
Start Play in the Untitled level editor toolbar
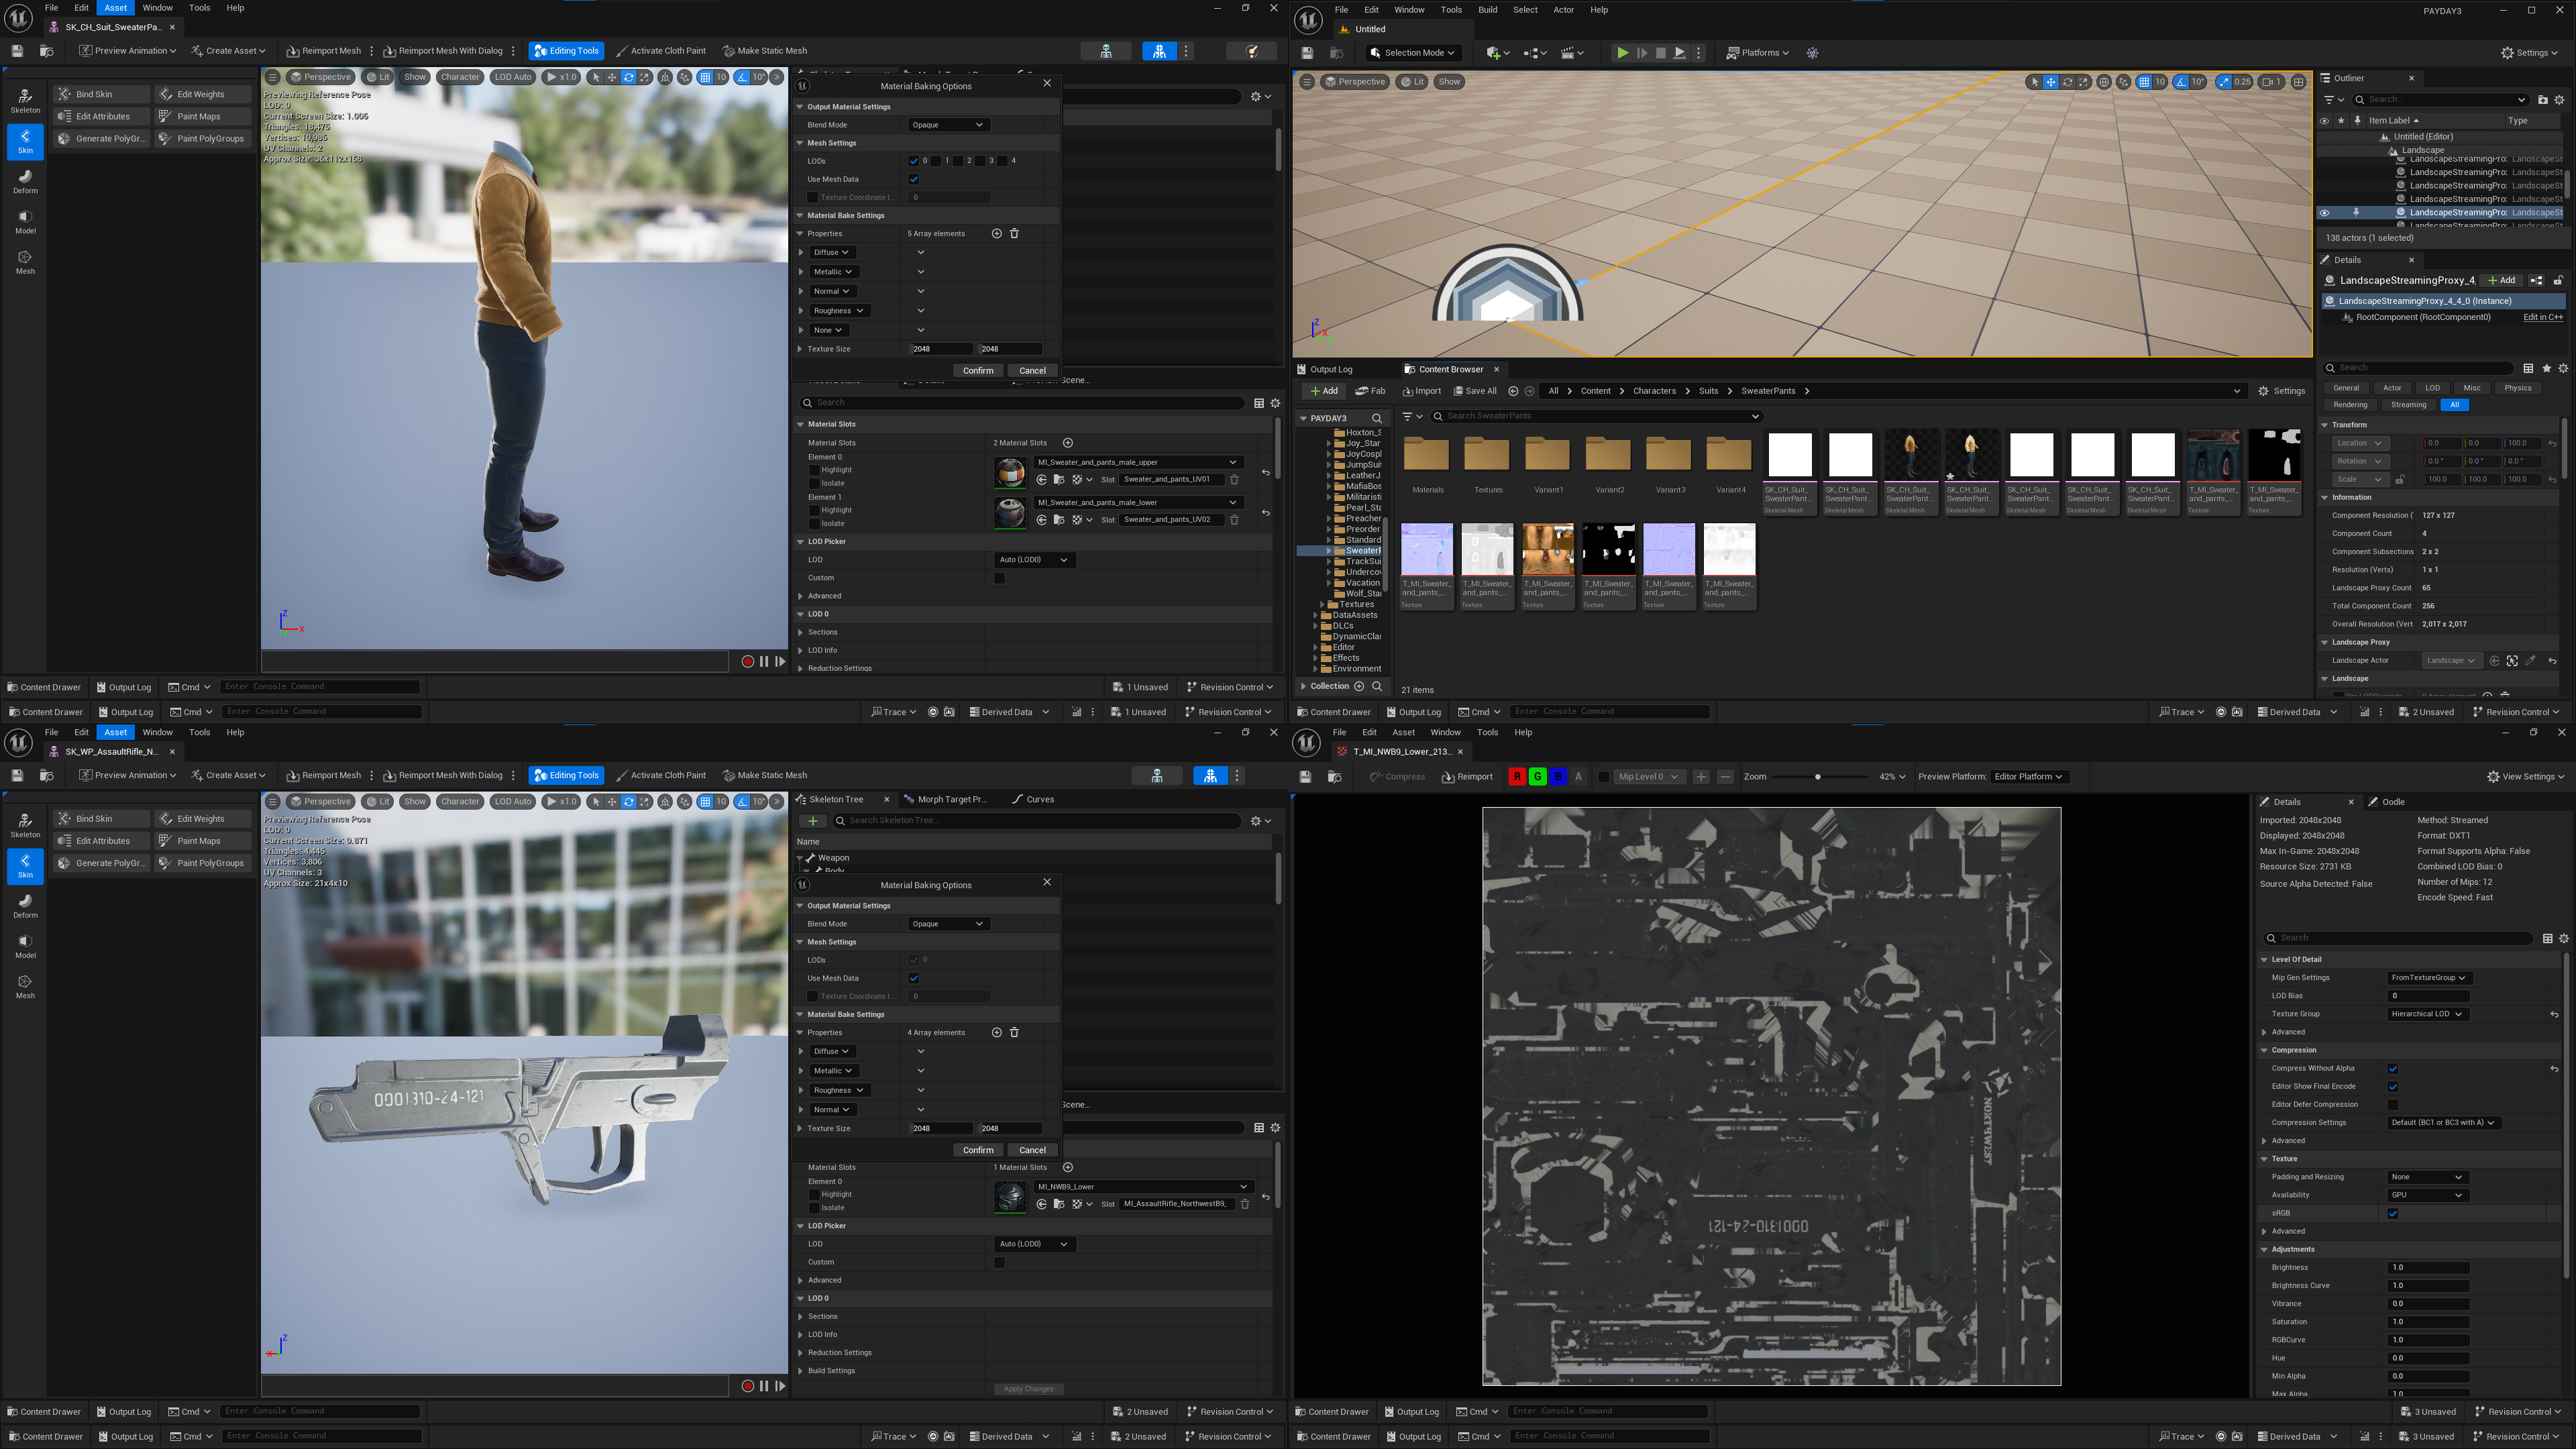point(1622,53)
